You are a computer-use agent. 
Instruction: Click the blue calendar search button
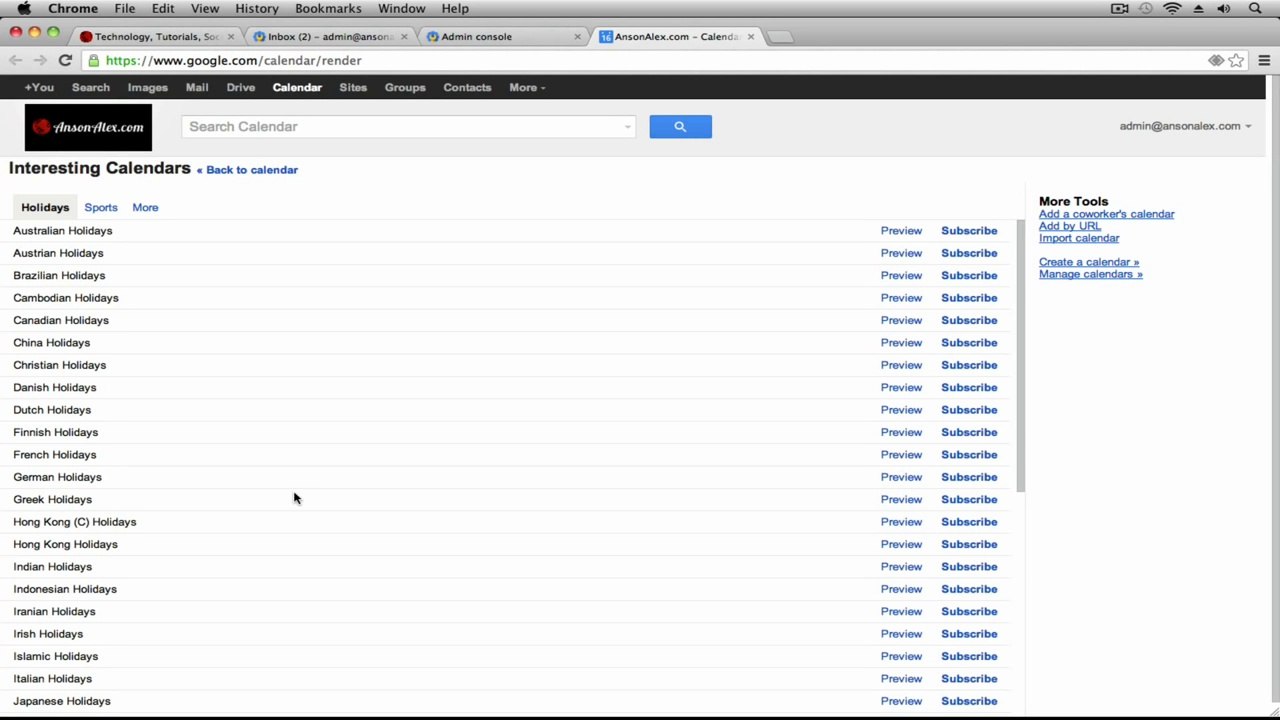[680, 126]
